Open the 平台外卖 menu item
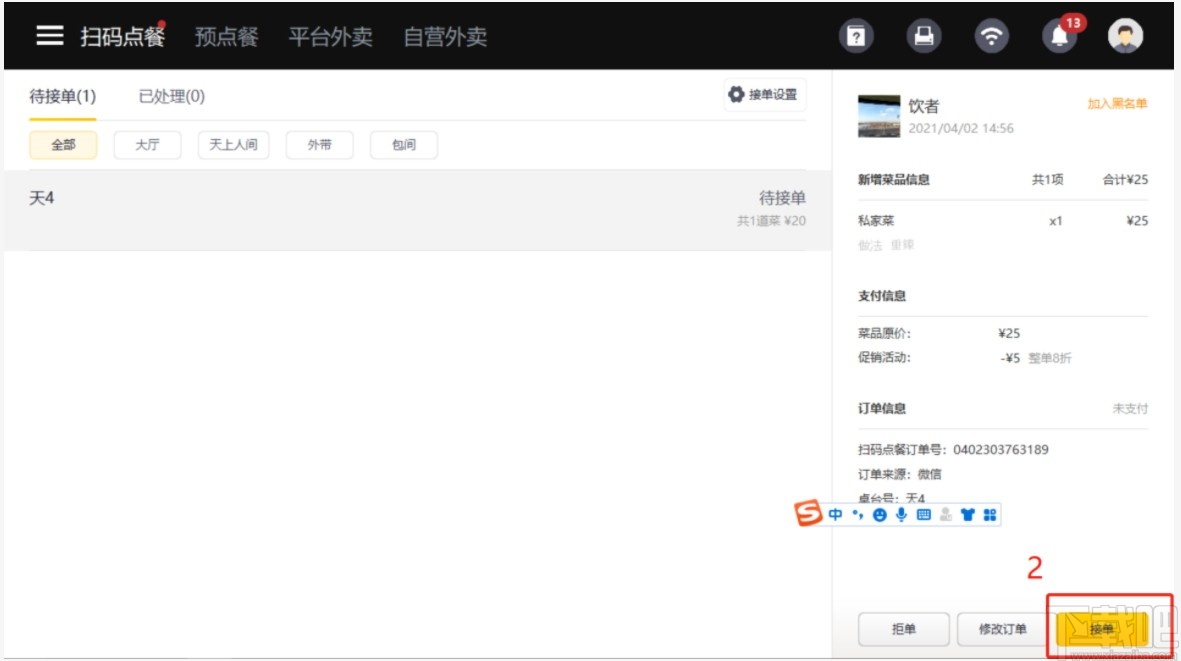 331,35
